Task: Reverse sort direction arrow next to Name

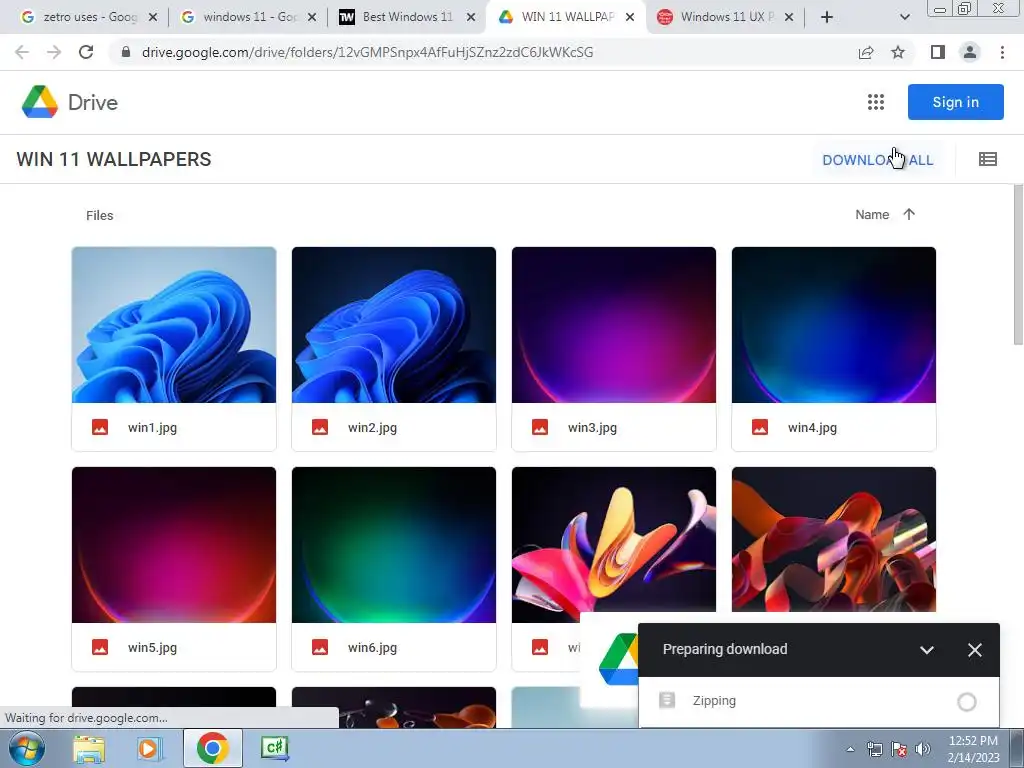Action: [908, 214]
